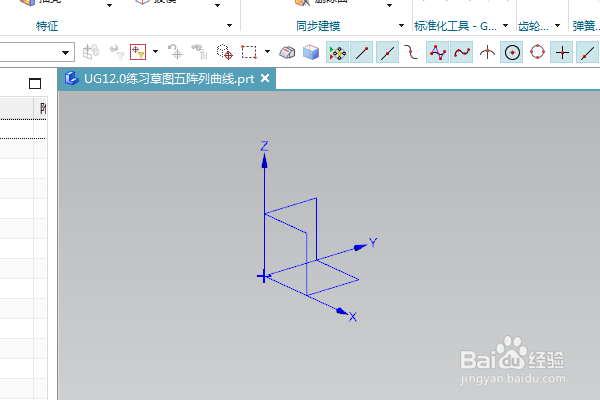Screen dimensions: 600x400
Task: Toggle the mid point snap
Action: [x=387, y=52]
